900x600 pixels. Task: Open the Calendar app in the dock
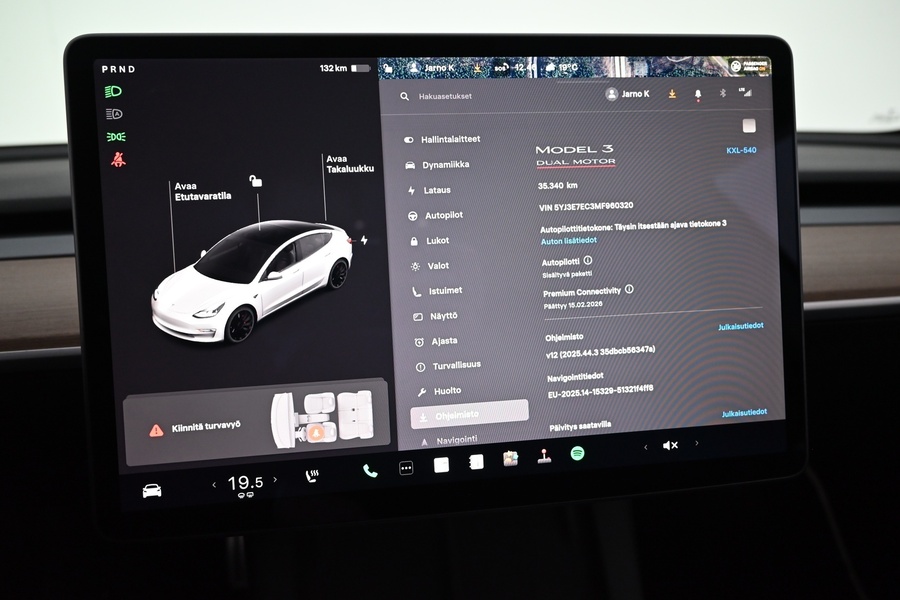477,462
